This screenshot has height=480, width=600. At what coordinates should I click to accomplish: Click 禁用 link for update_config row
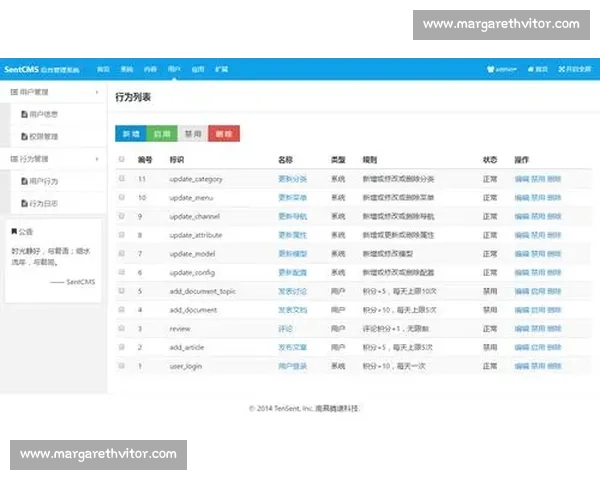[538, 273]
